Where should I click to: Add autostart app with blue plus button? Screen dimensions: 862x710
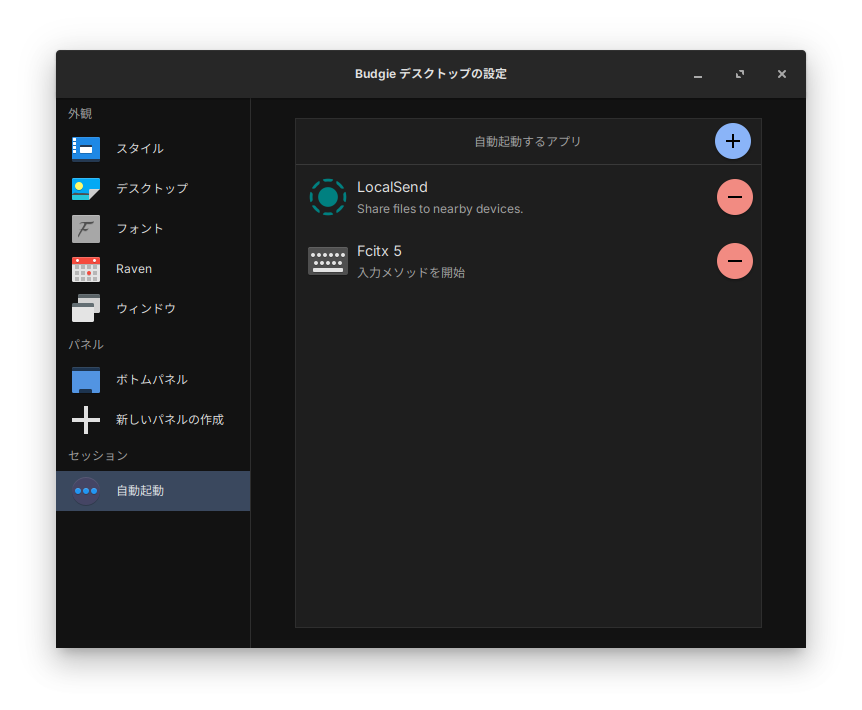pos(733,141)
